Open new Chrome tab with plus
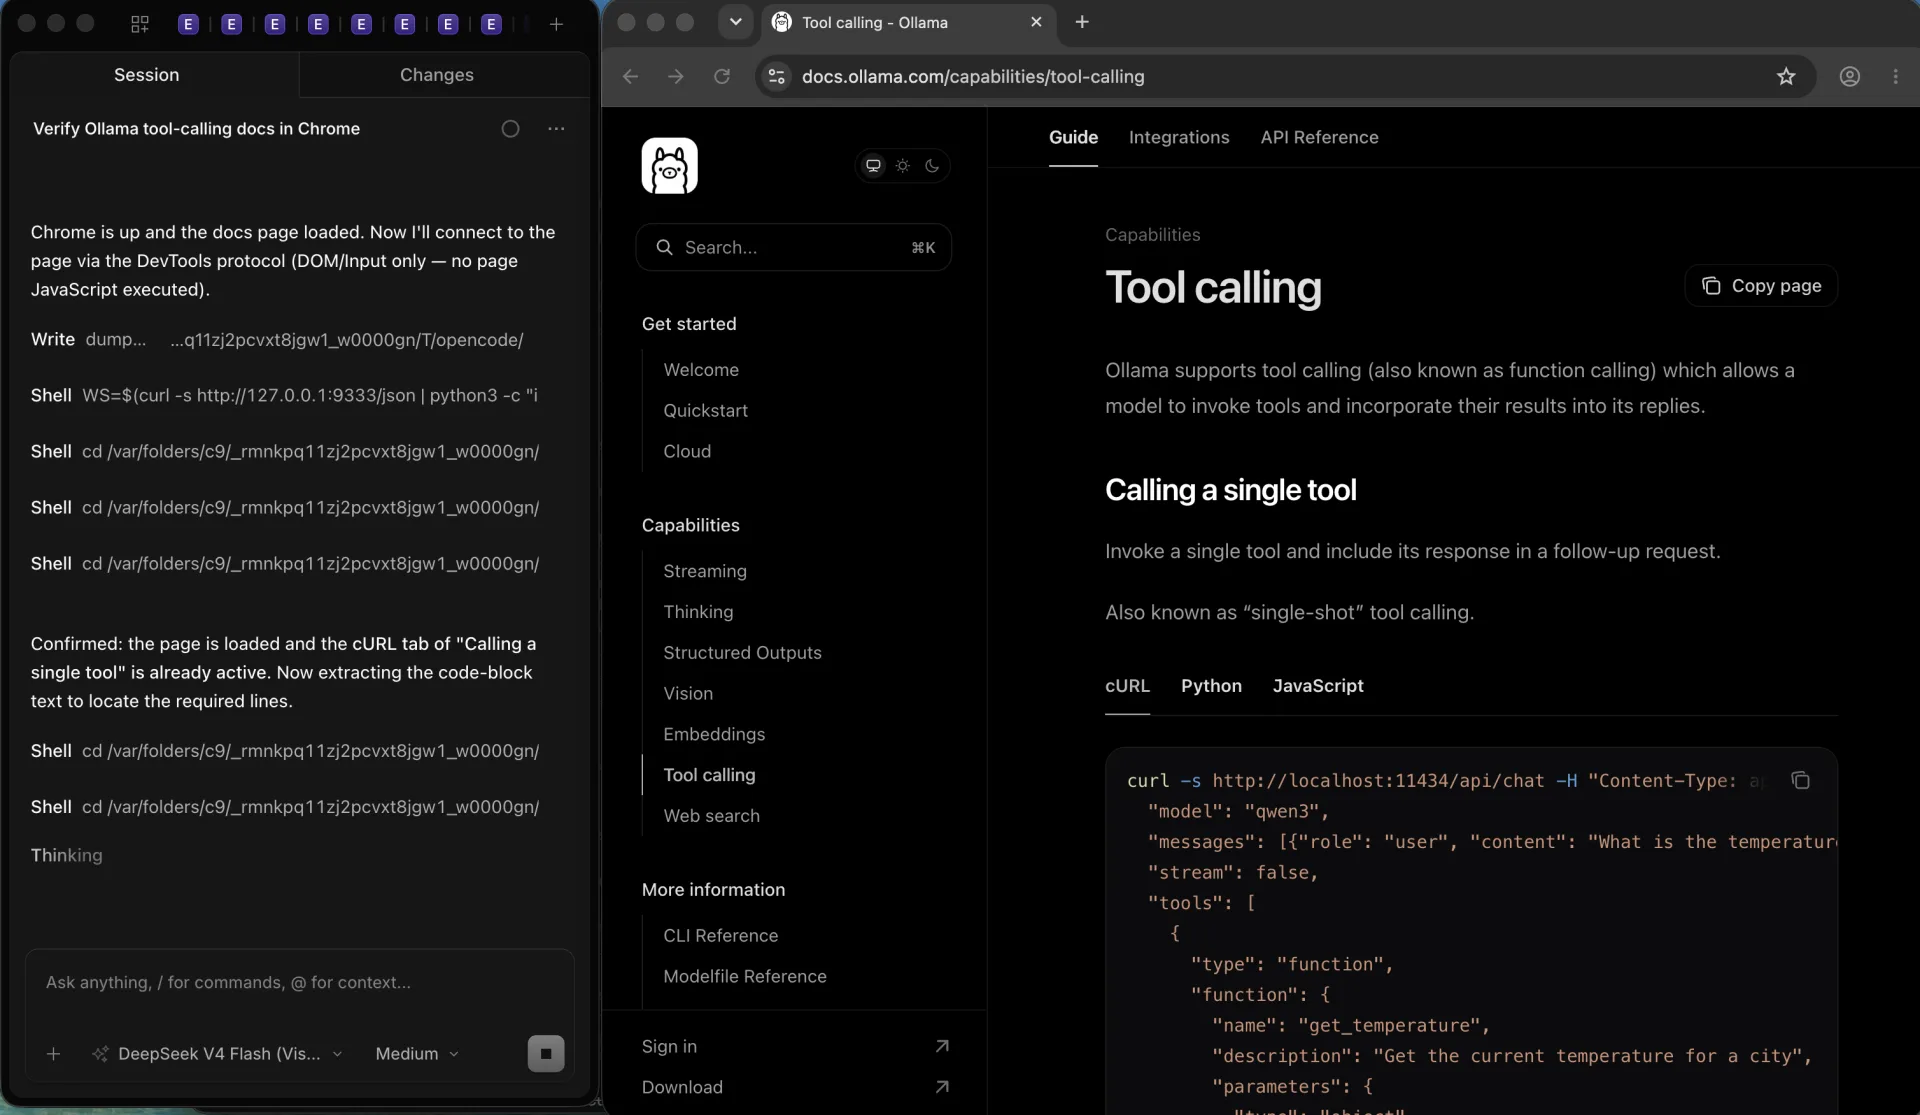This screenshot has width=1920, height=1115. point(1082,22)
